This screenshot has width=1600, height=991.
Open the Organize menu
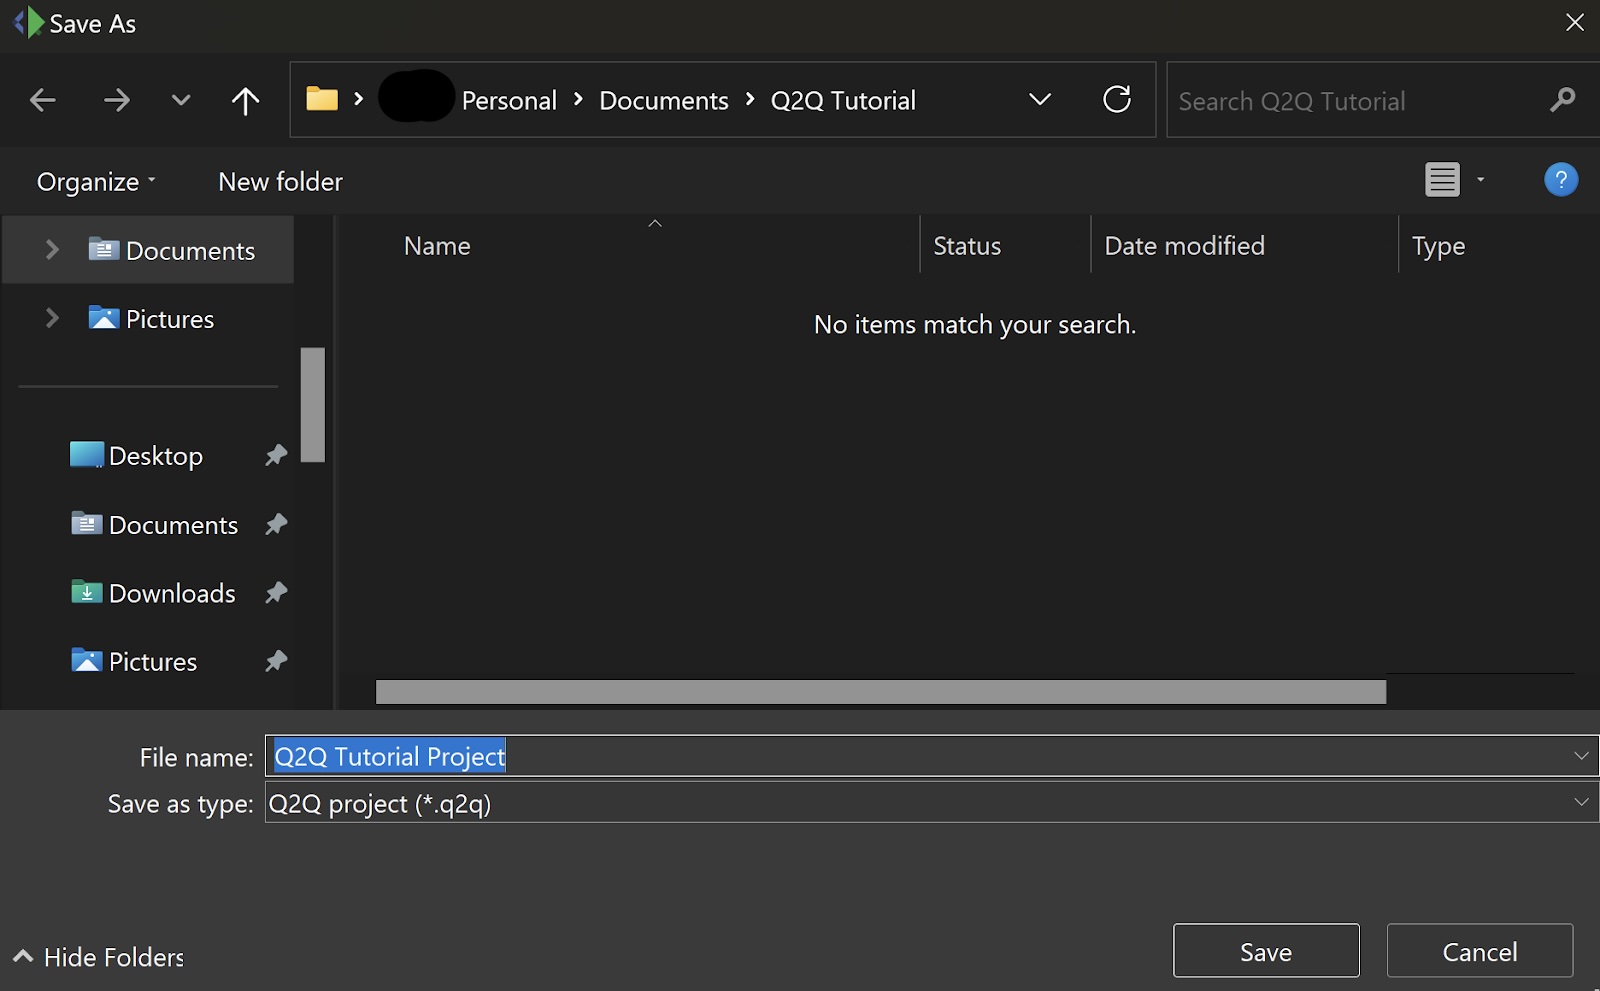(x=96, y=182)
